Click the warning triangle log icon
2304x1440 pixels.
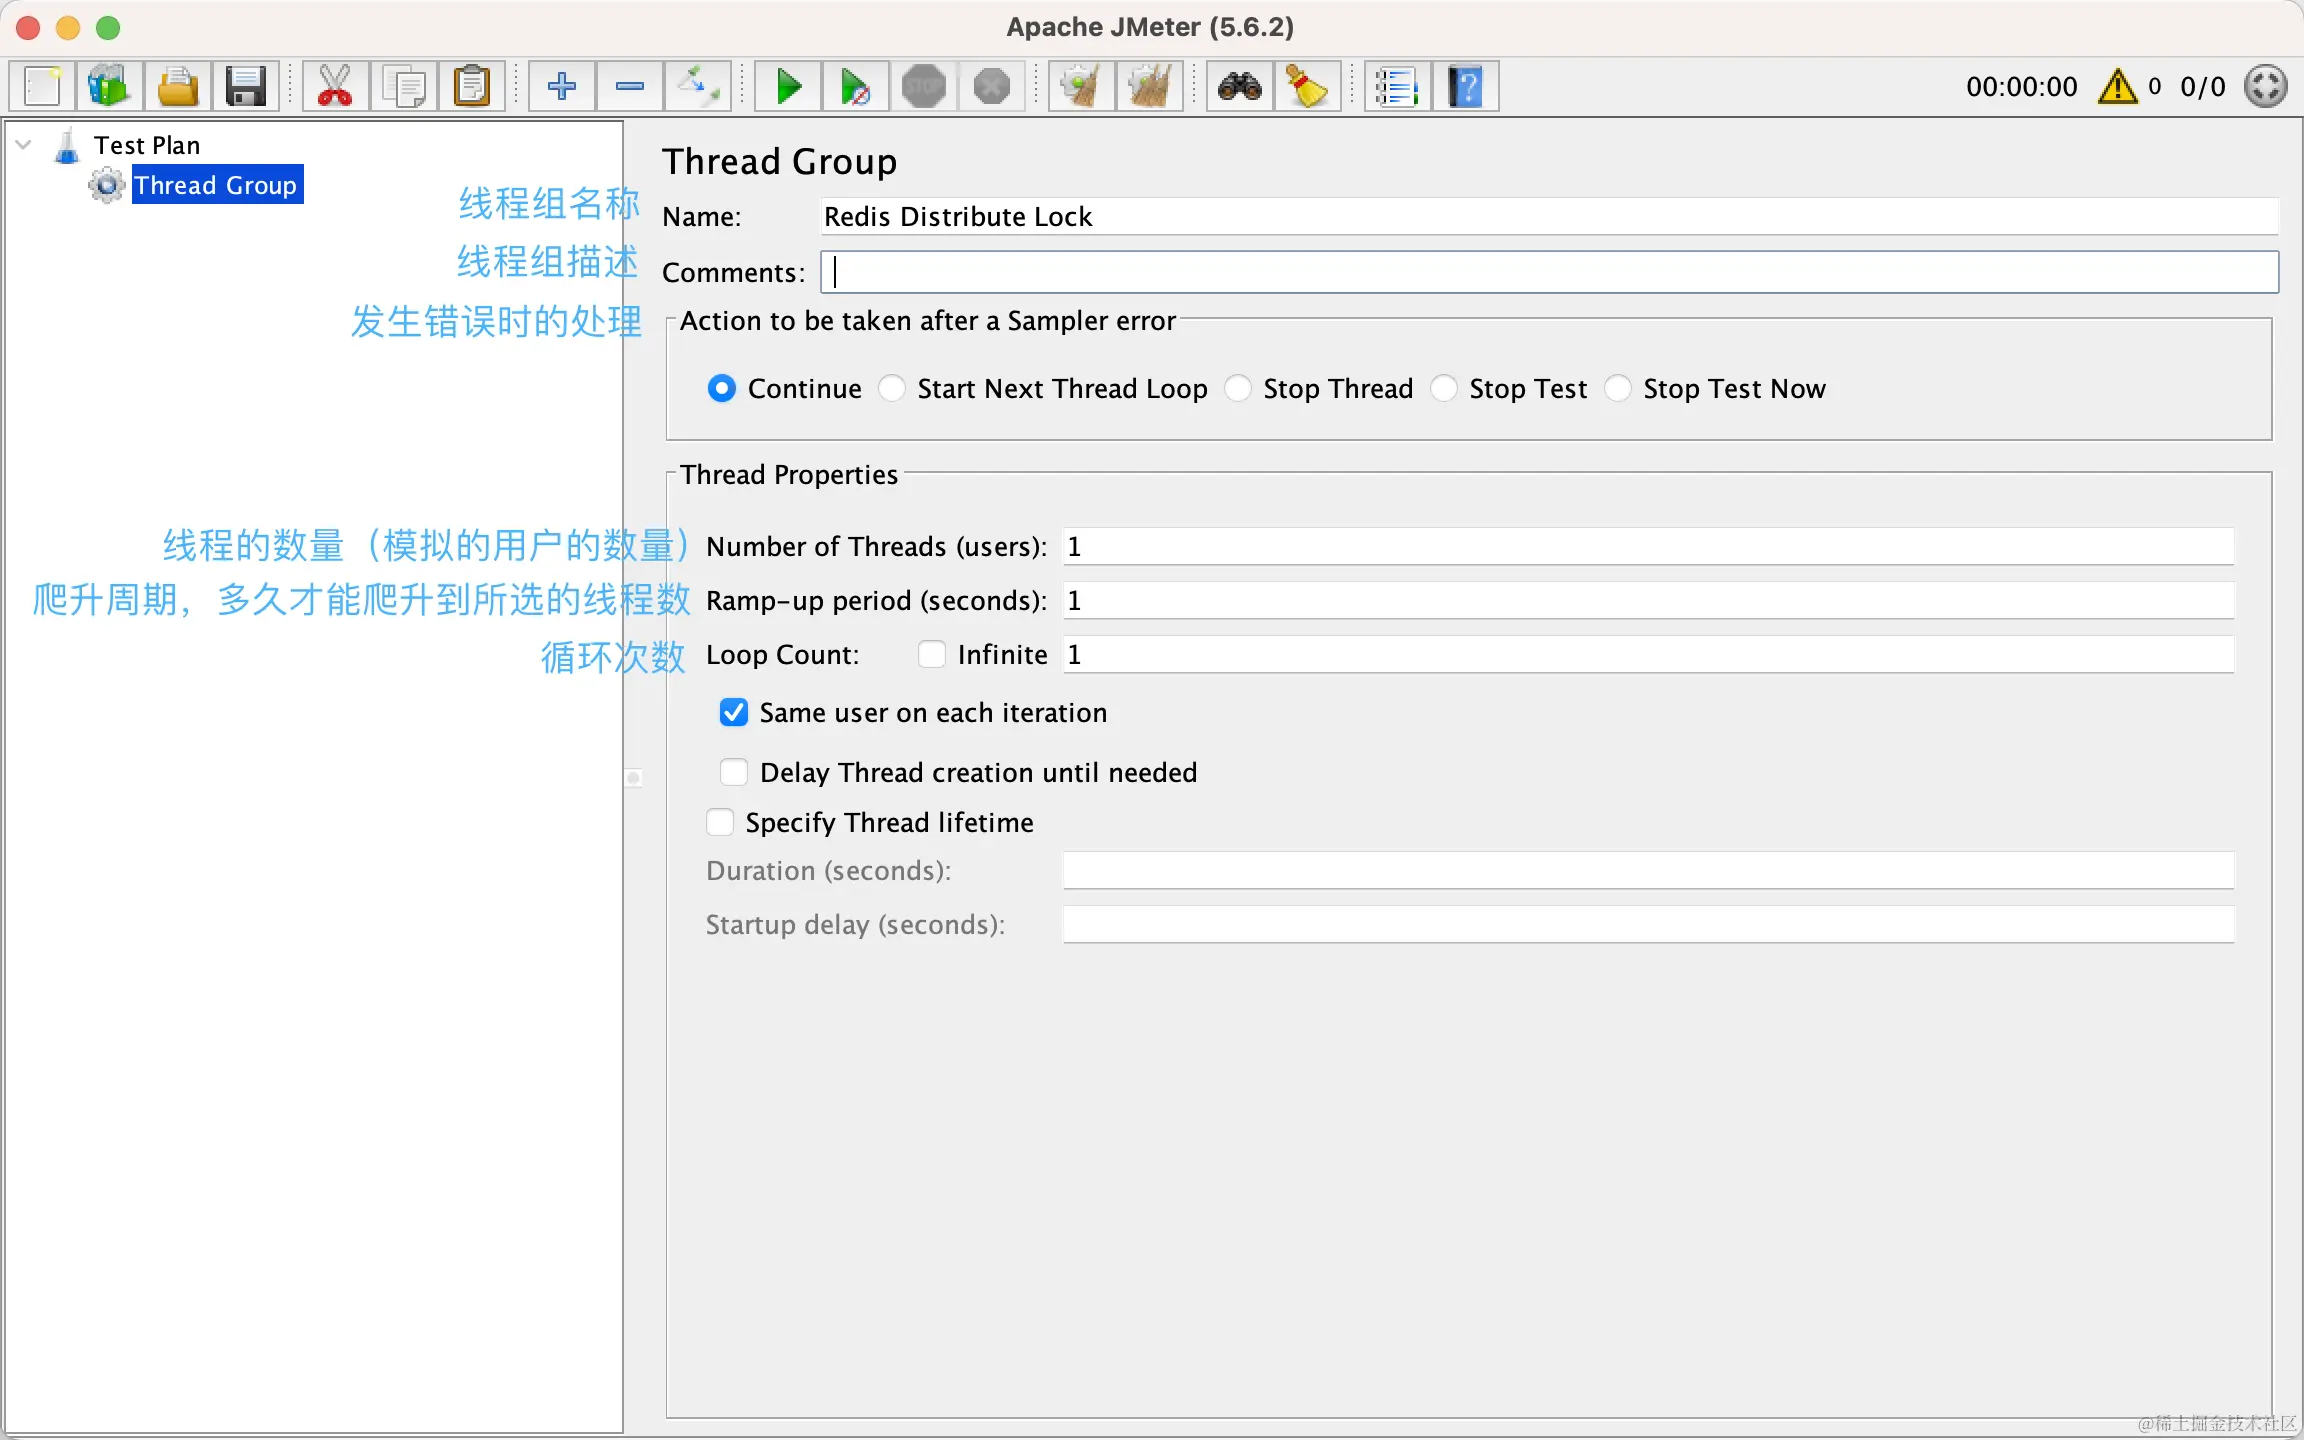[x=2118, y=87]
